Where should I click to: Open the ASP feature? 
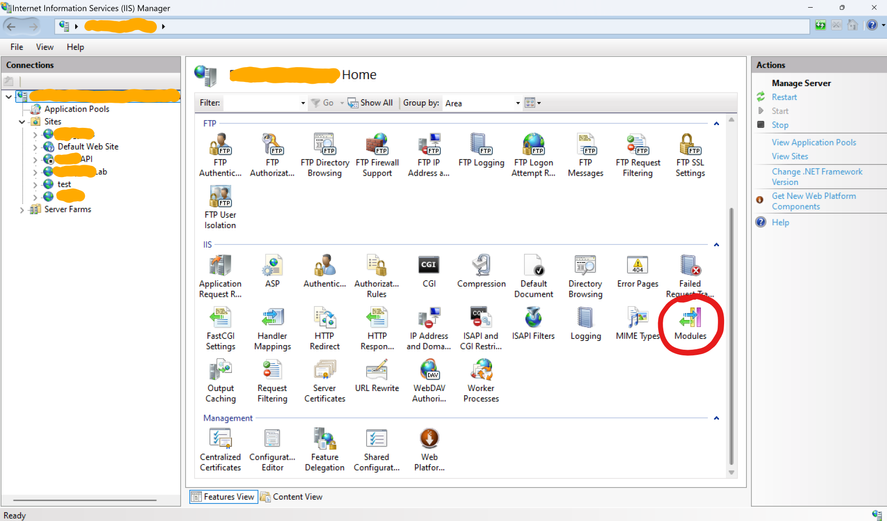pos(272,271)
